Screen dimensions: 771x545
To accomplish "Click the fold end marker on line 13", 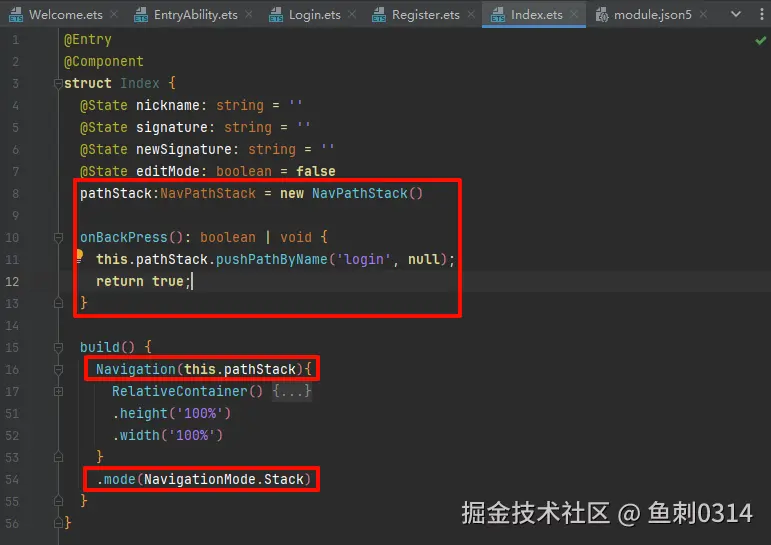I will 58,303.
